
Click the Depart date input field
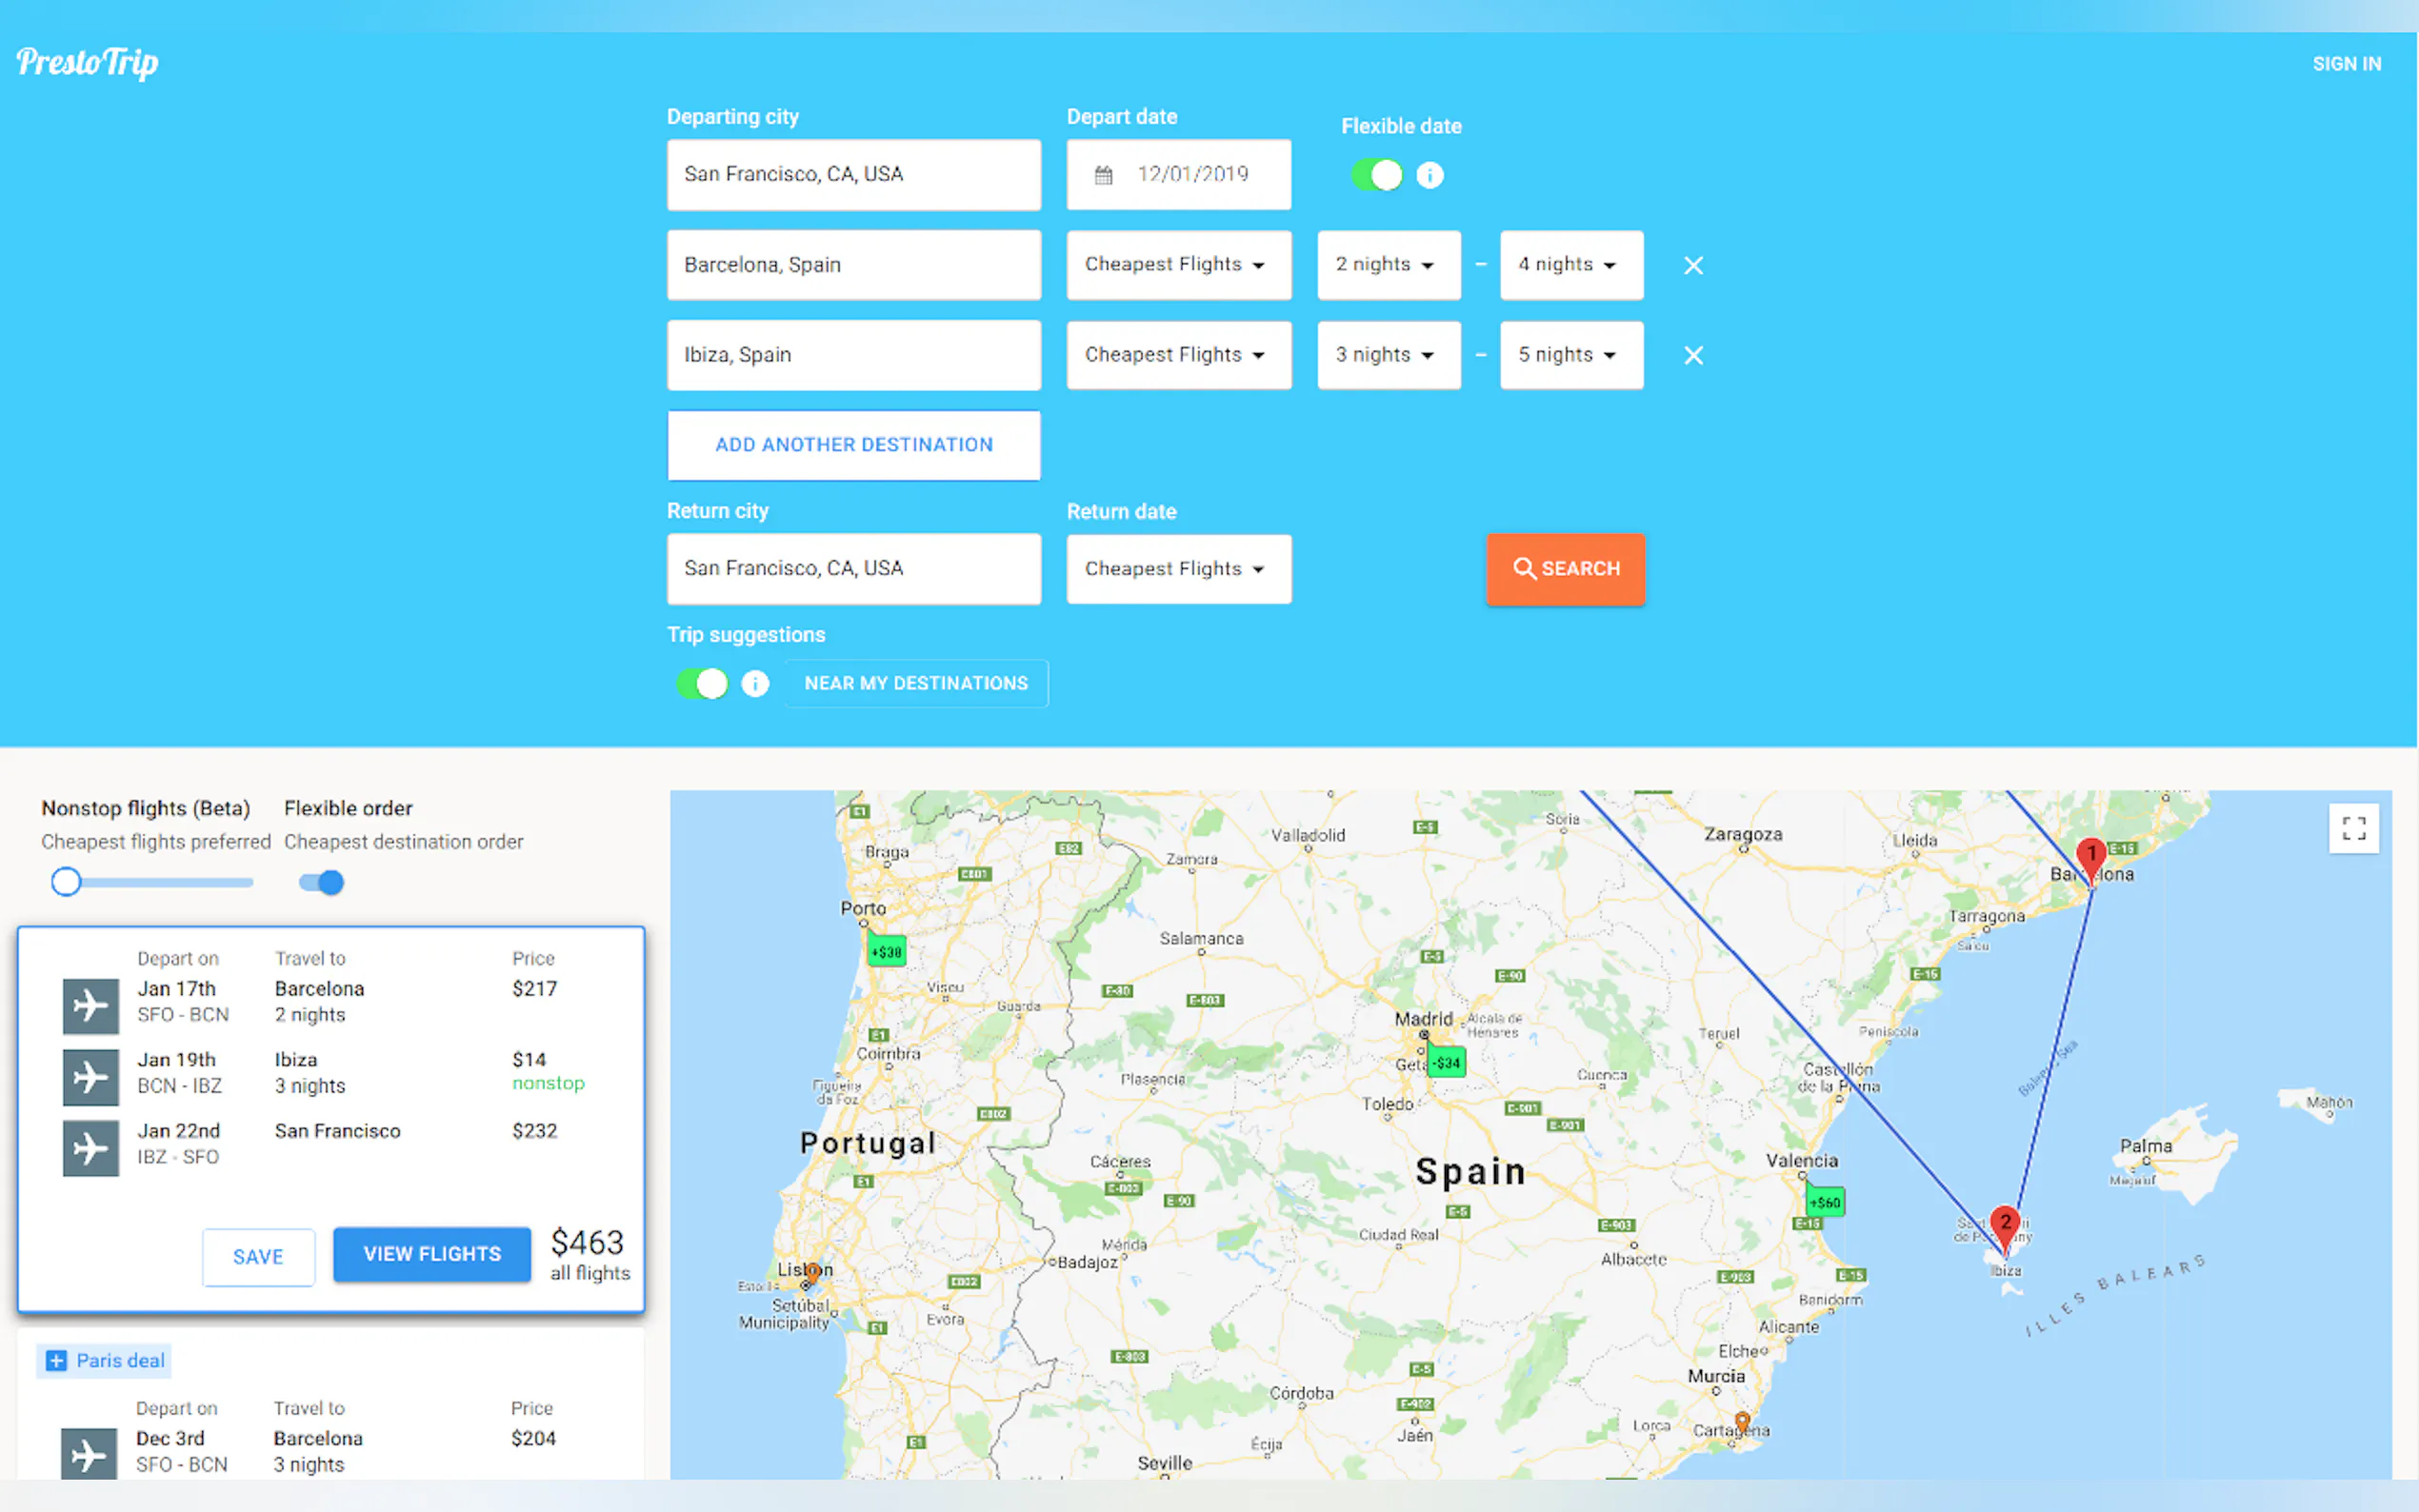point(1178,175)
